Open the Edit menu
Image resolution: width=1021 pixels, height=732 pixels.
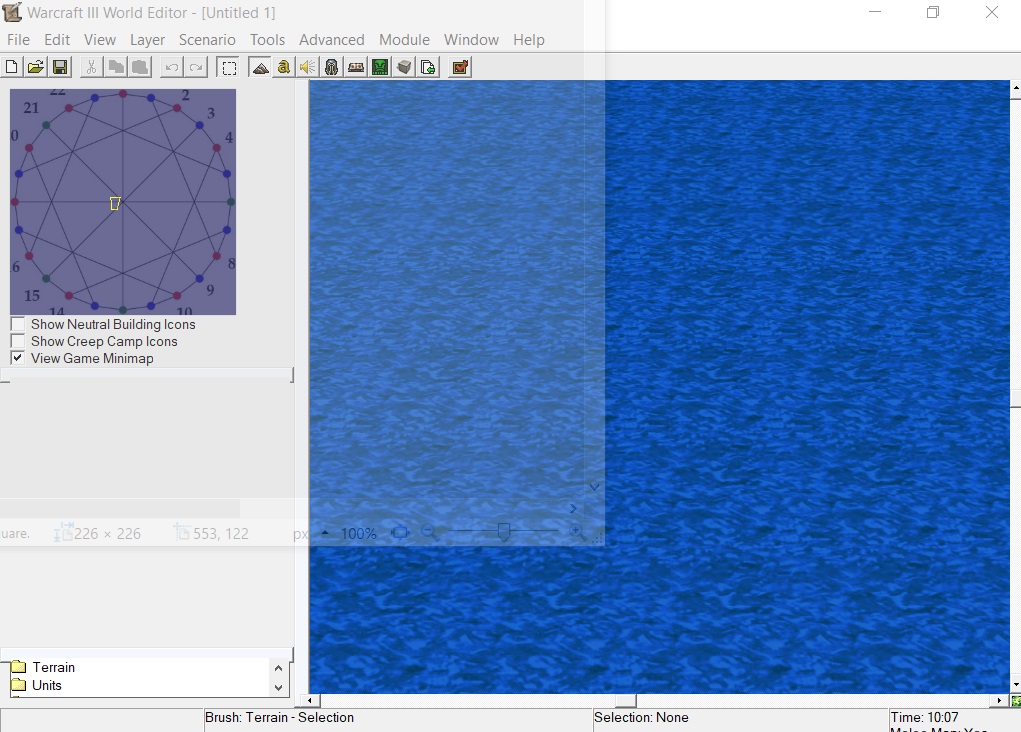pos(57,40)
